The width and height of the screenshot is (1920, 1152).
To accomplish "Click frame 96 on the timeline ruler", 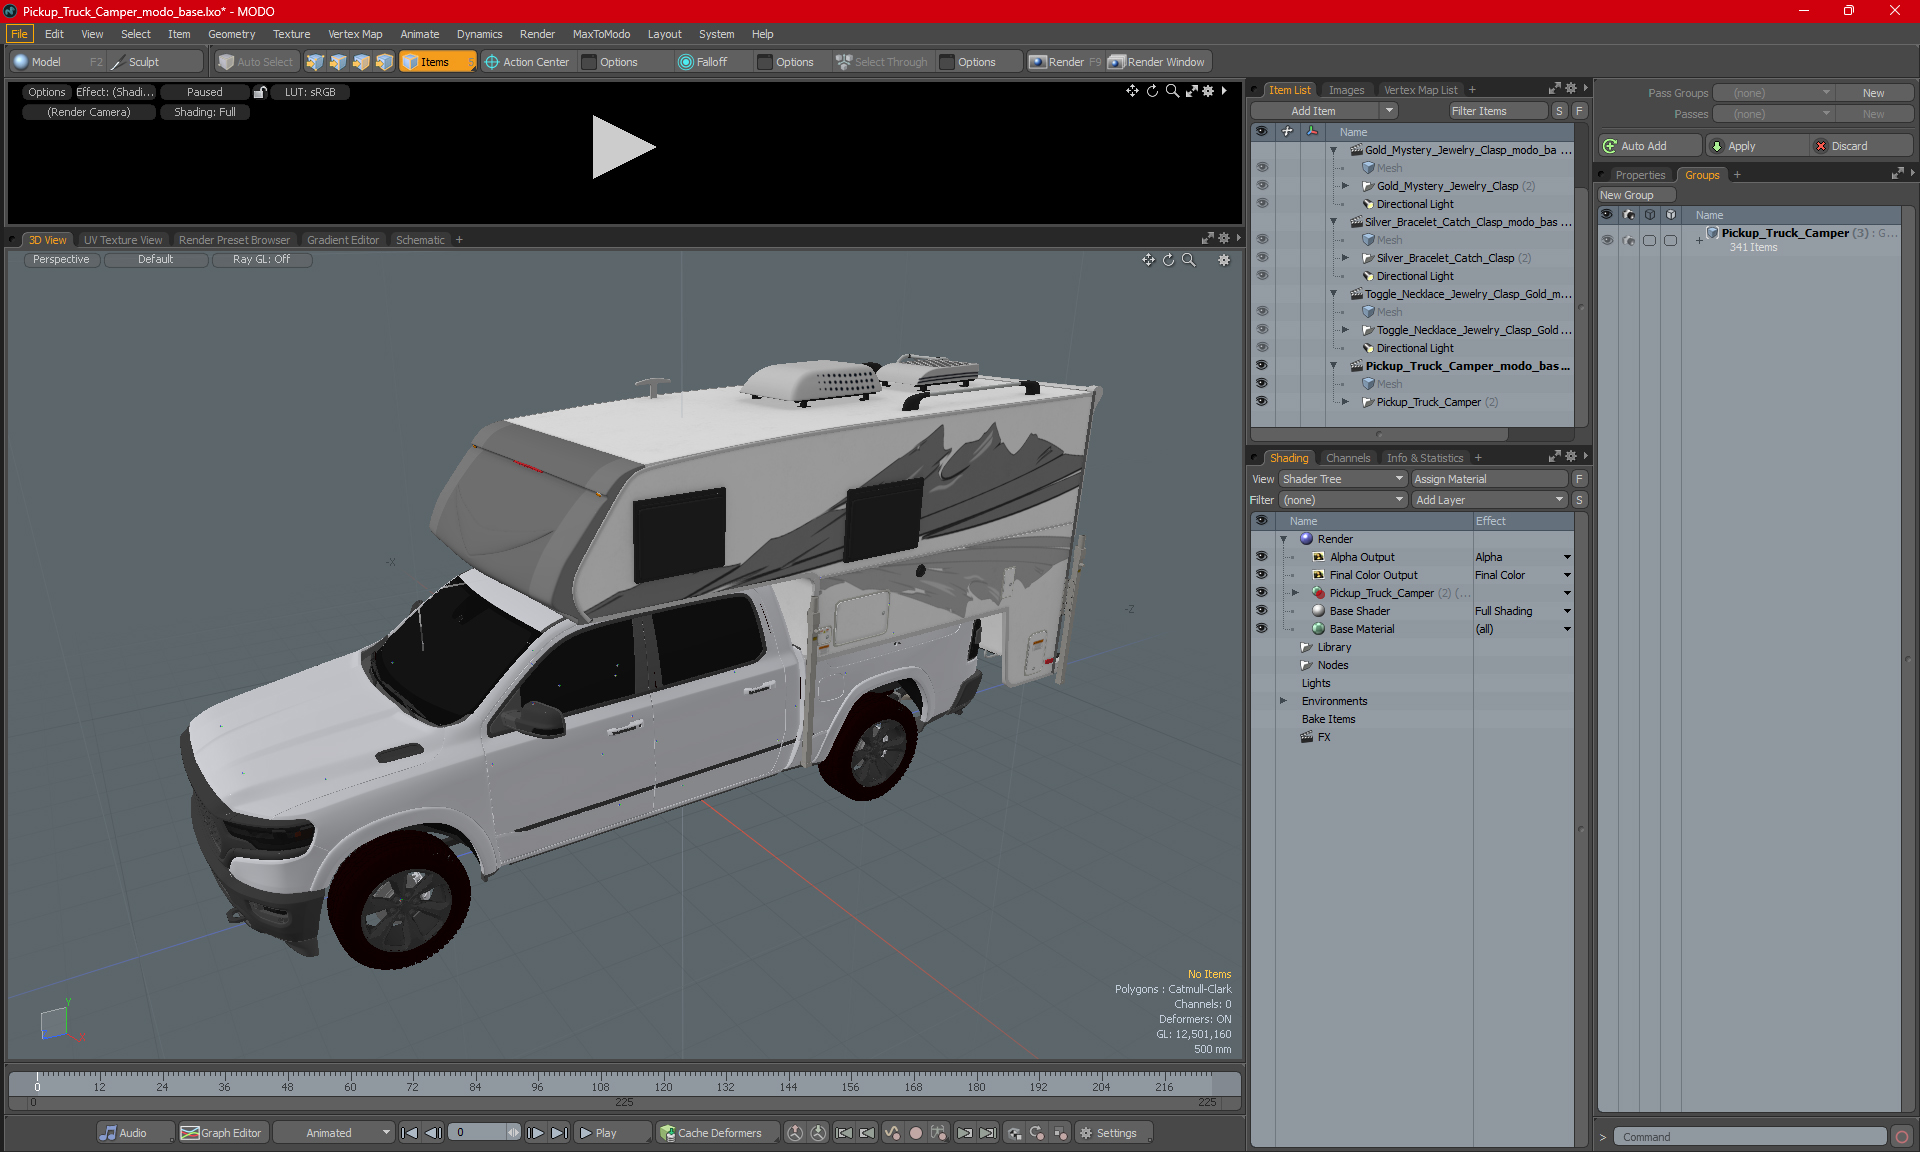I will pos(537,1086).
